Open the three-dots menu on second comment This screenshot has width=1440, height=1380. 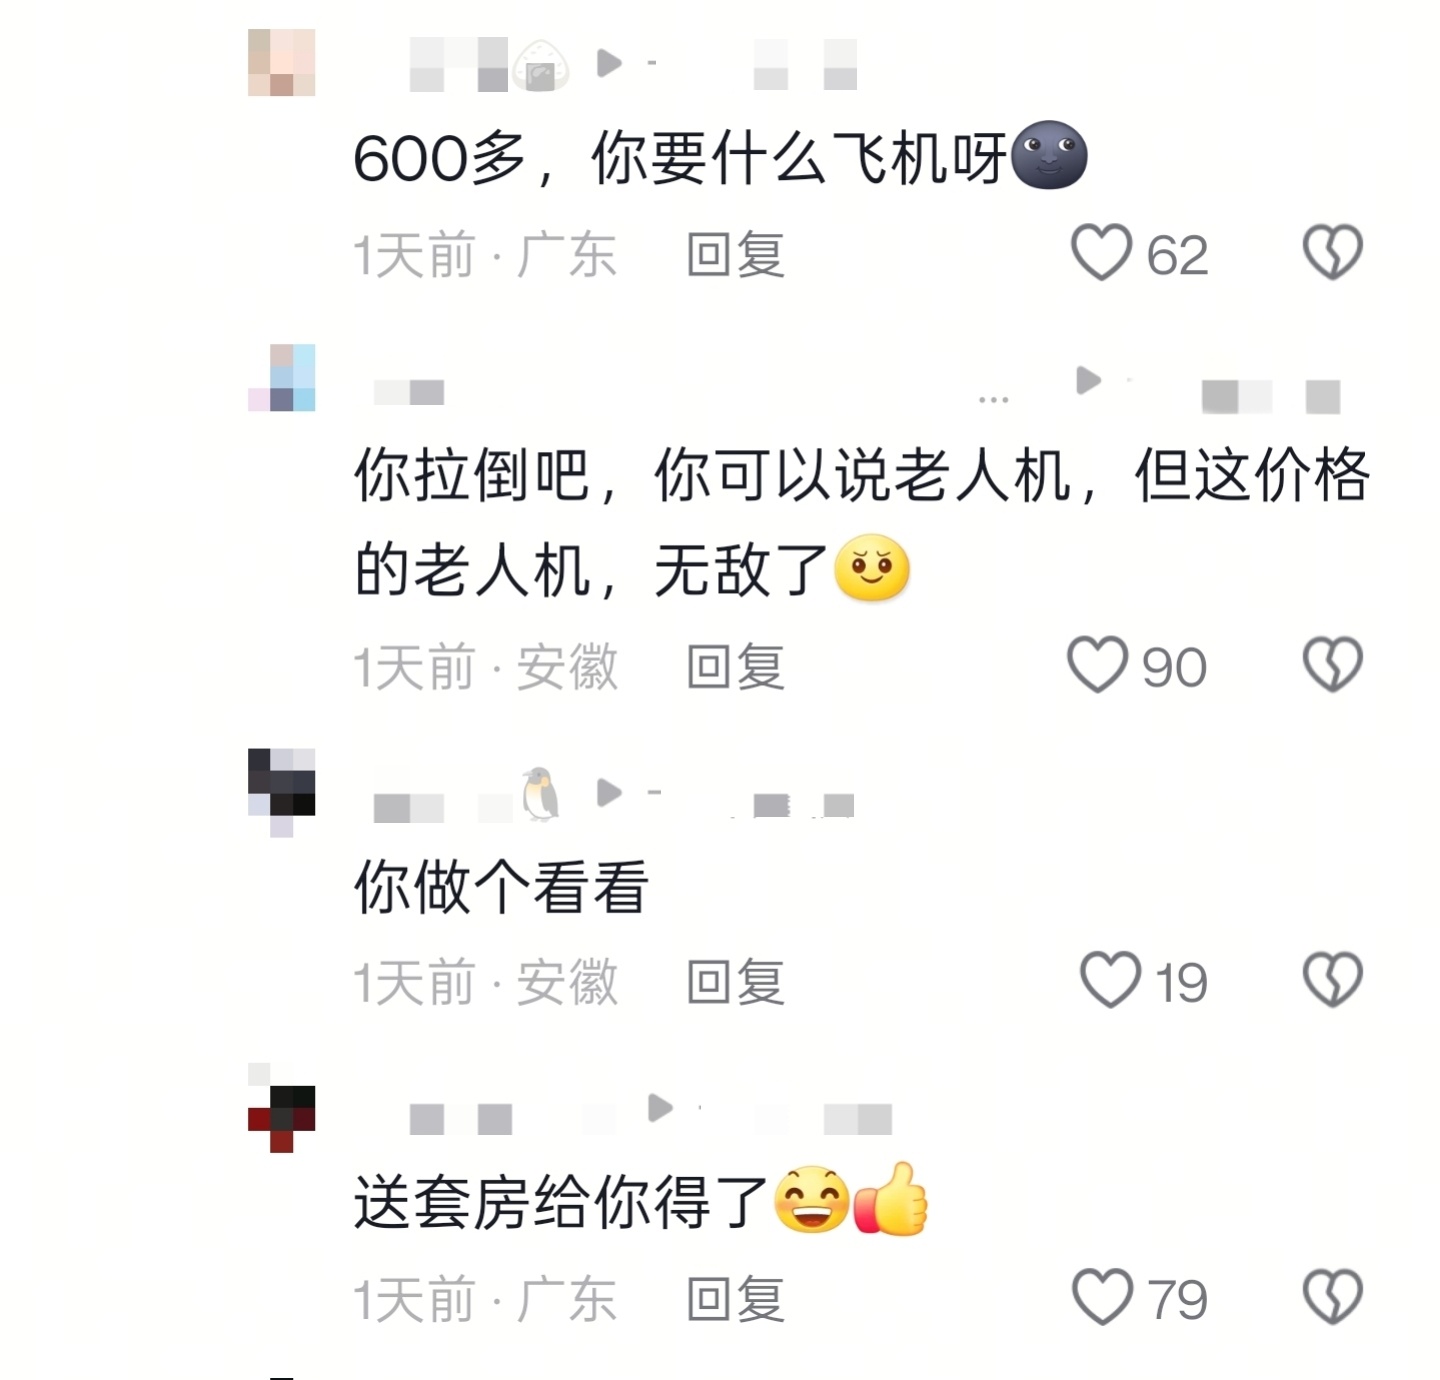tap(993, 400)
